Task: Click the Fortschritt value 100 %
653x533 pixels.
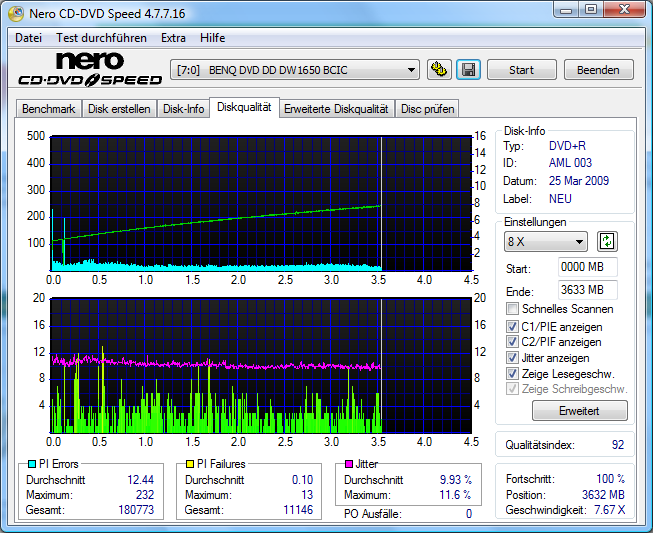Action: 611,479
